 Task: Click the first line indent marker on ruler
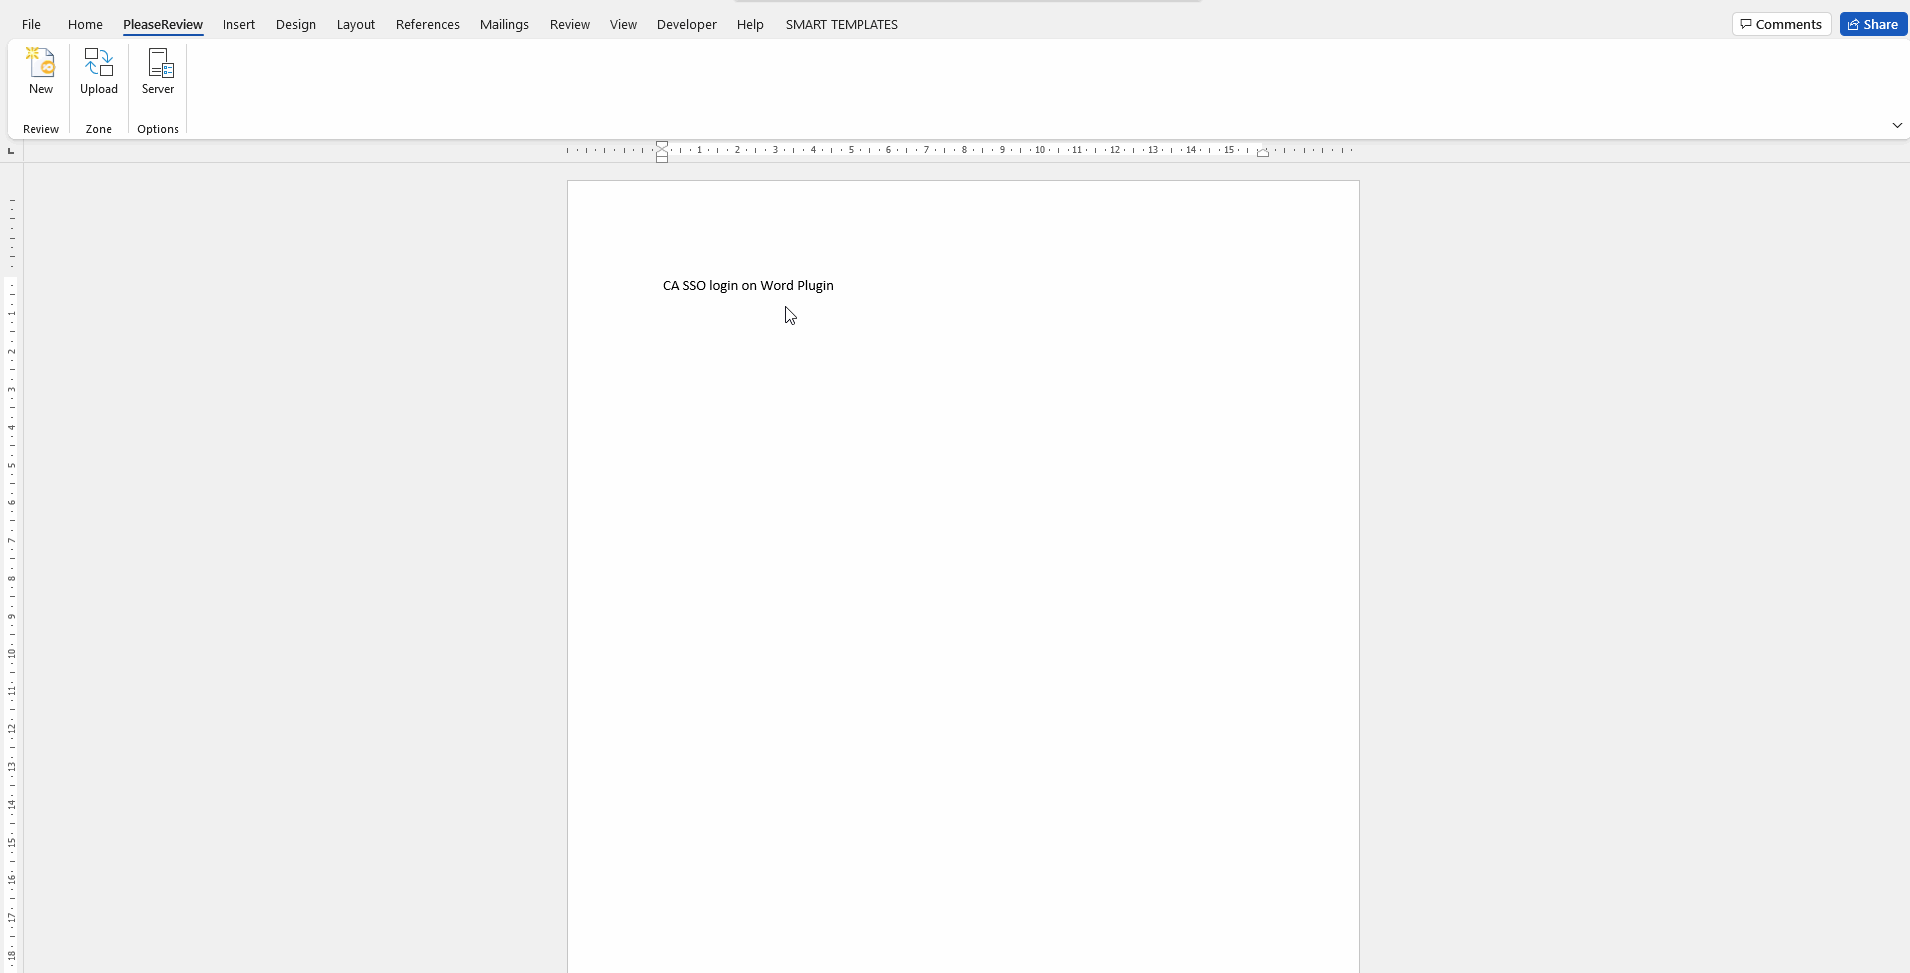[x=662, y=146]
